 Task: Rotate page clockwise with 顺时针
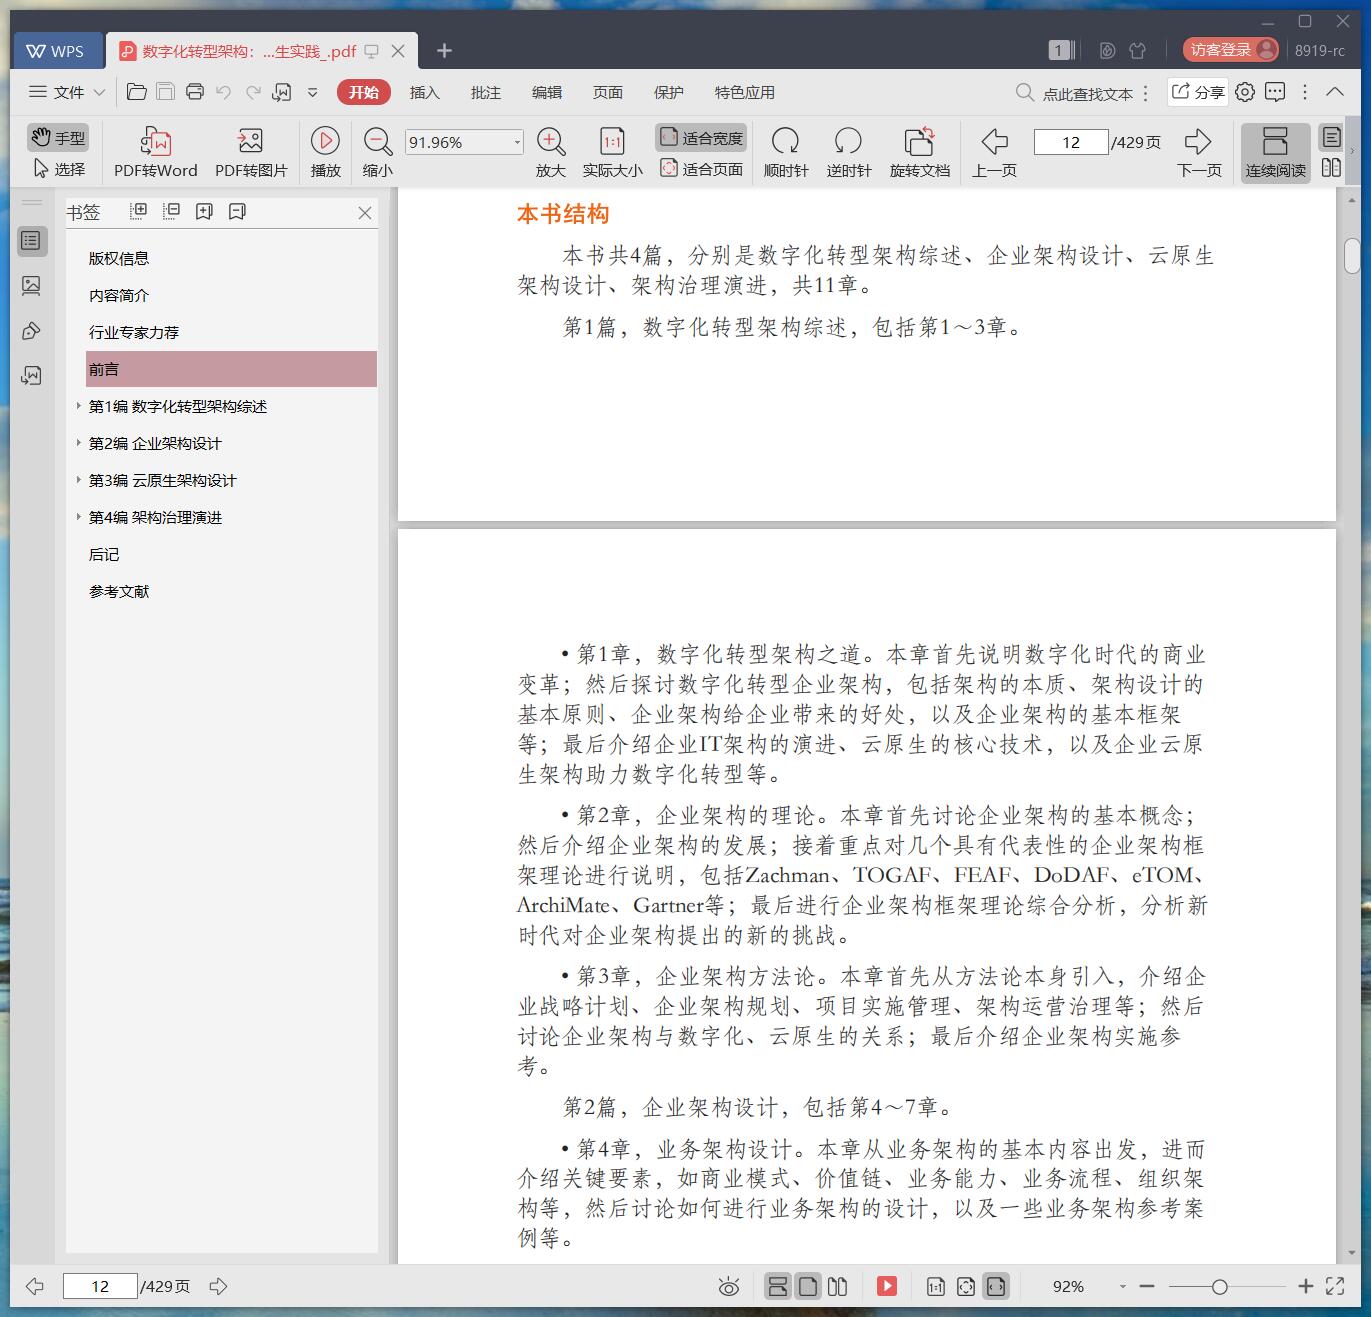(x=786, y=152)
